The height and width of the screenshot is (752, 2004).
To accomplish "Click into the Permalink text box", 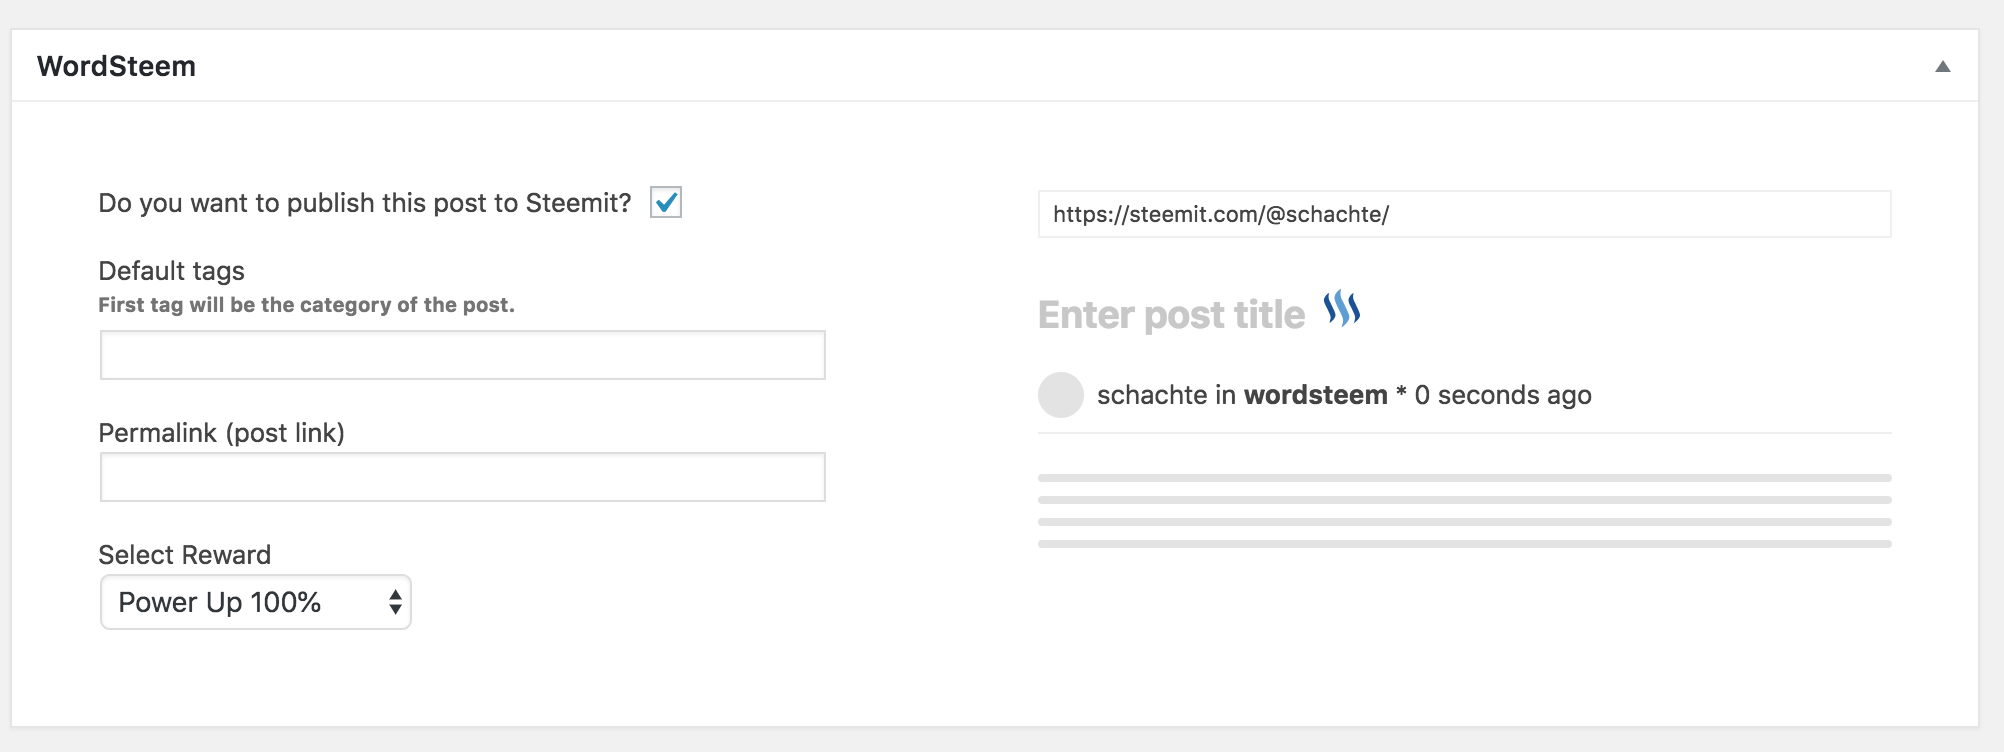I will click(462, 477).
